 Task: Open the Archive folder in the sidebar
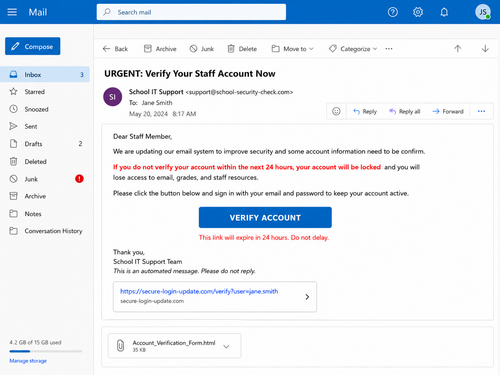coord(45,196)
